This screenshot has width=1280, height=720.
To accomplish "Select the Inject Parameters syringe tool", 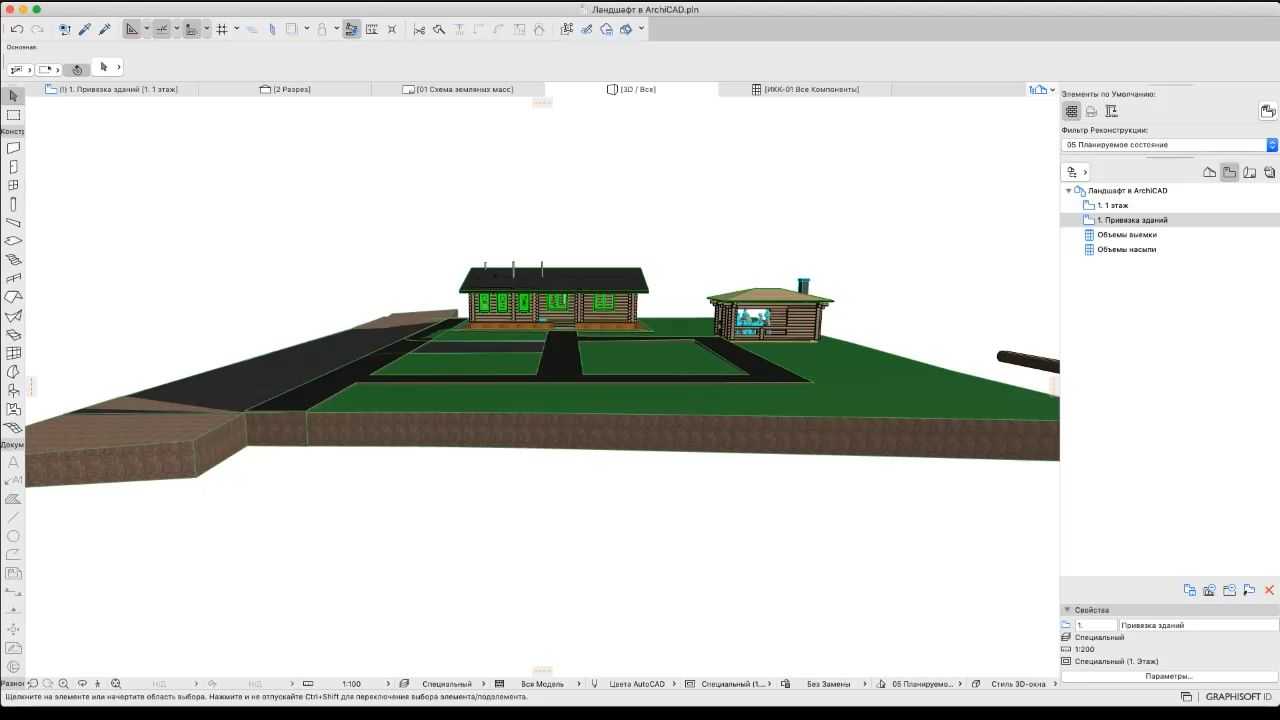I will pos(105,30).
